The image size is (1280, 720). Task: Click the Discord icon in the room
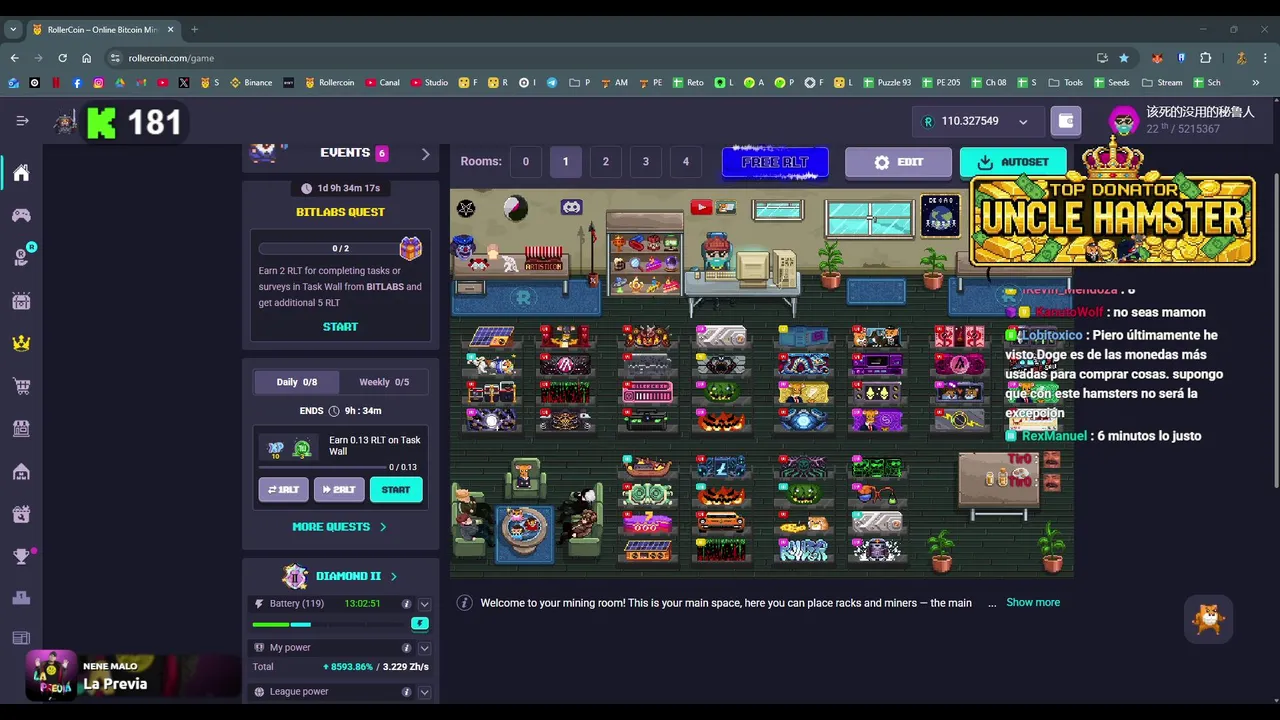[x=571, y=207]
